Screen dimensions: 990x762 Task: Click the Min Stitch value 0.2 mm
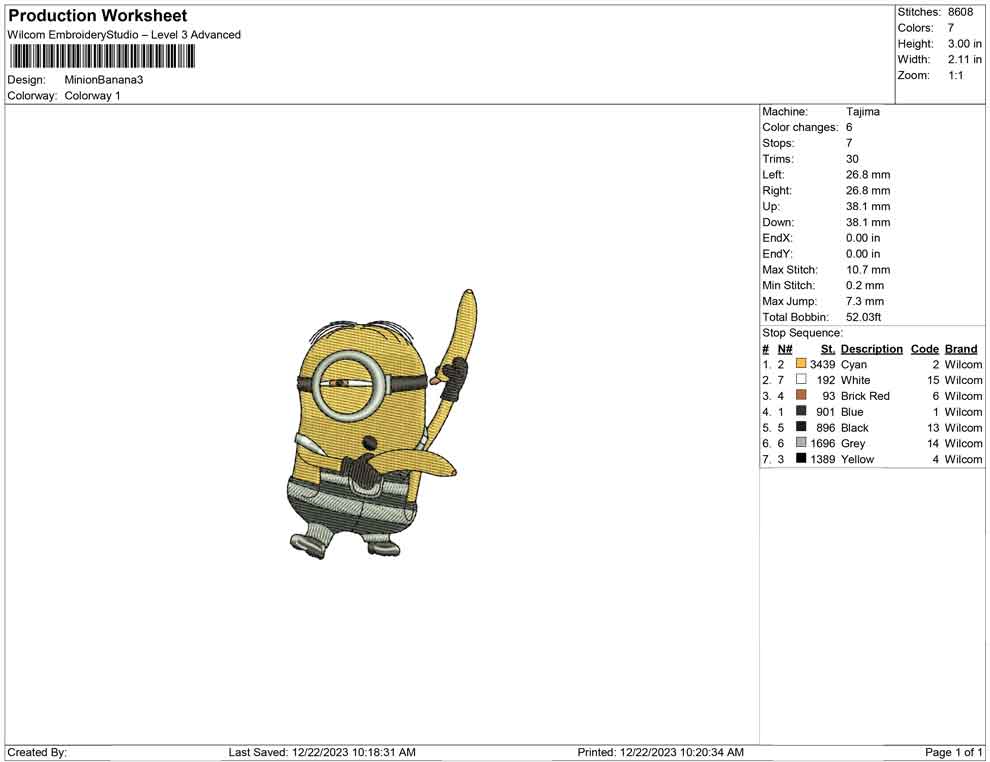click(x=865, y=285)
